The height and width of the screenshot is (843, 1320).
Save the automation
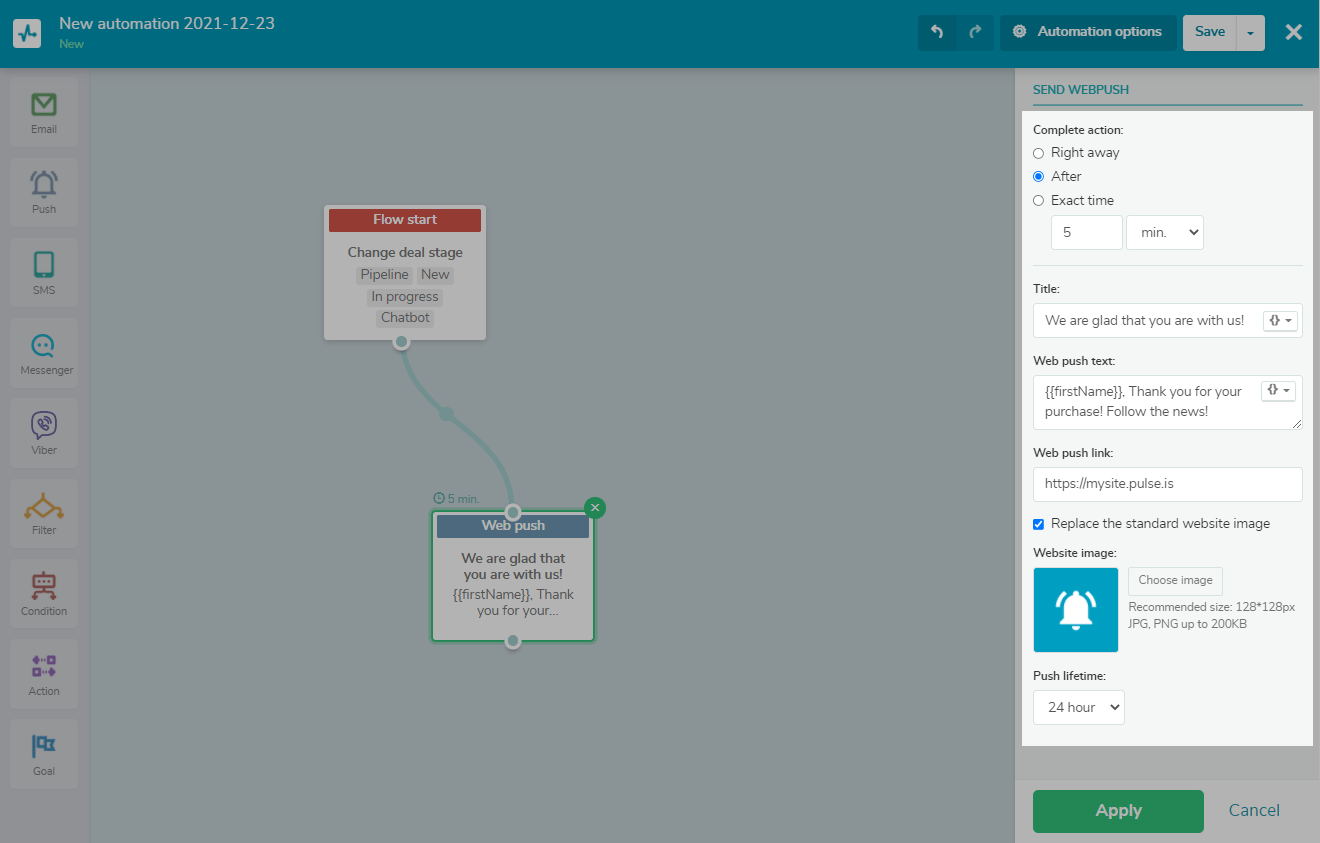tap(1210, 32)
